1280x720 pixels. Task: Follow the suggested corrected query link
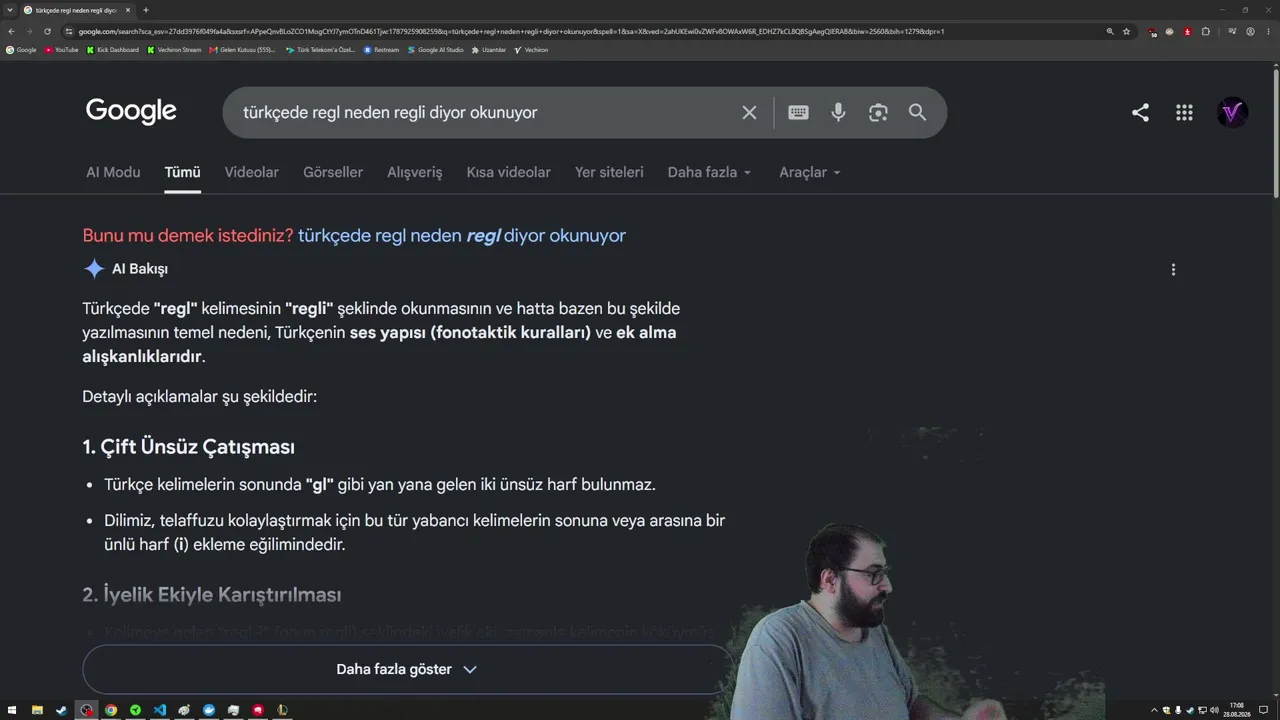(x=462, y=236)
